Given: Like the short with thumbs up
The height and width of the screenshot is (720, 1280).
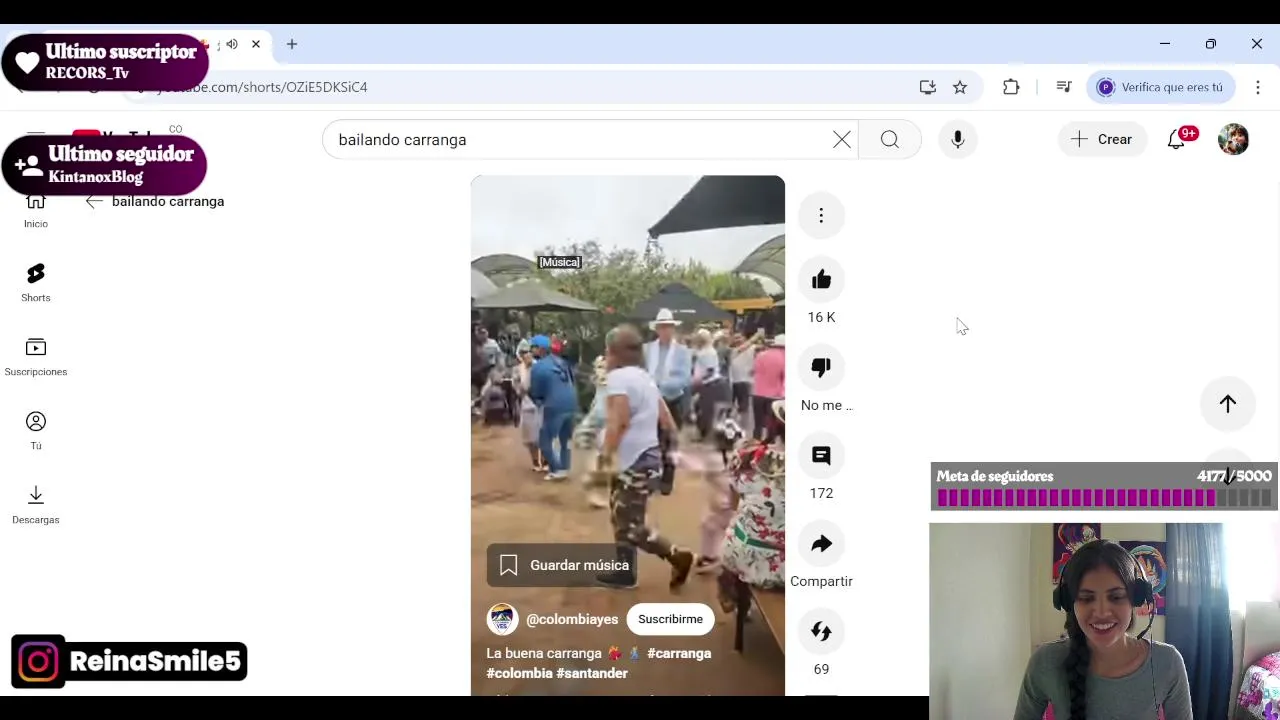Looking at the screenshot, I should [x=821, y=280].
